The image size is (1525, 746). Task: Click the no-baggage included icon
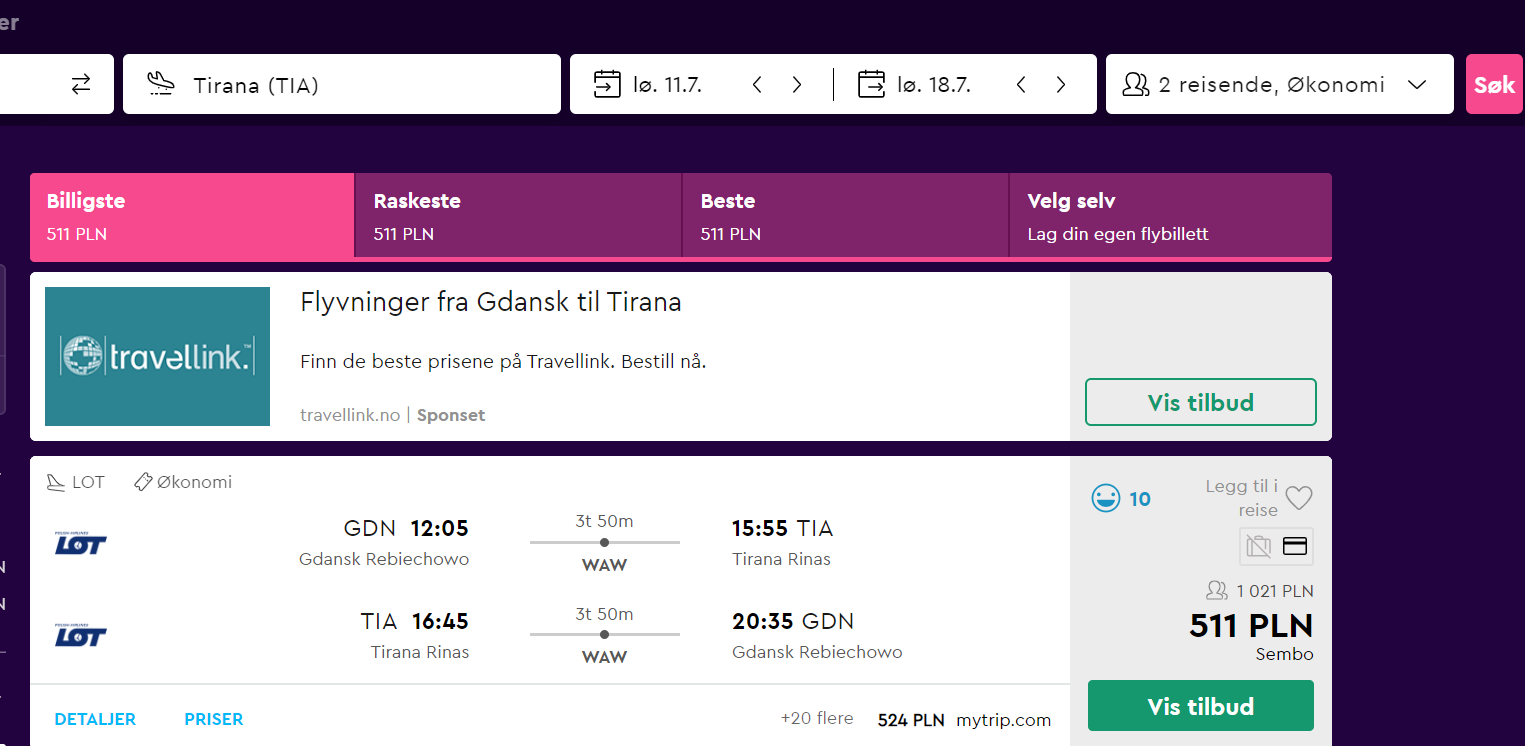pyautogui.click(x=1258, y=546)
